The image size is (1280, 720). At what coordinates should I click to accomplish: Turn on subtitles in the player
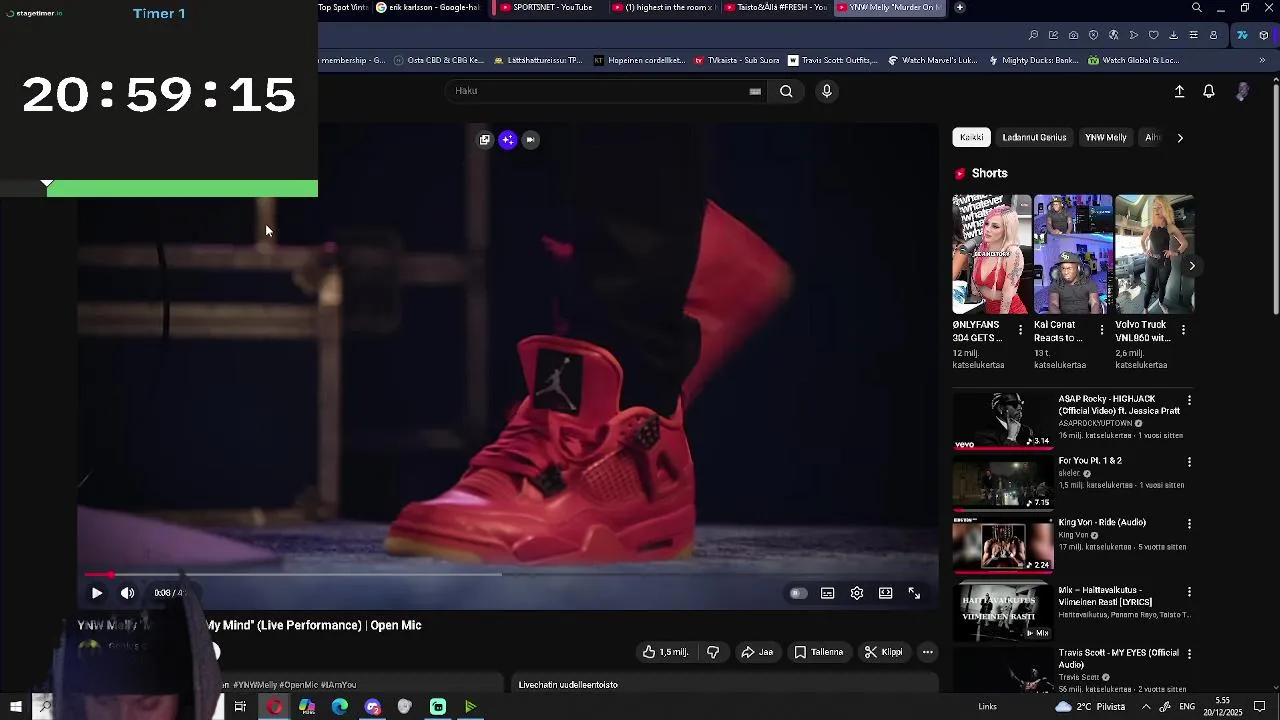point(828,593)
